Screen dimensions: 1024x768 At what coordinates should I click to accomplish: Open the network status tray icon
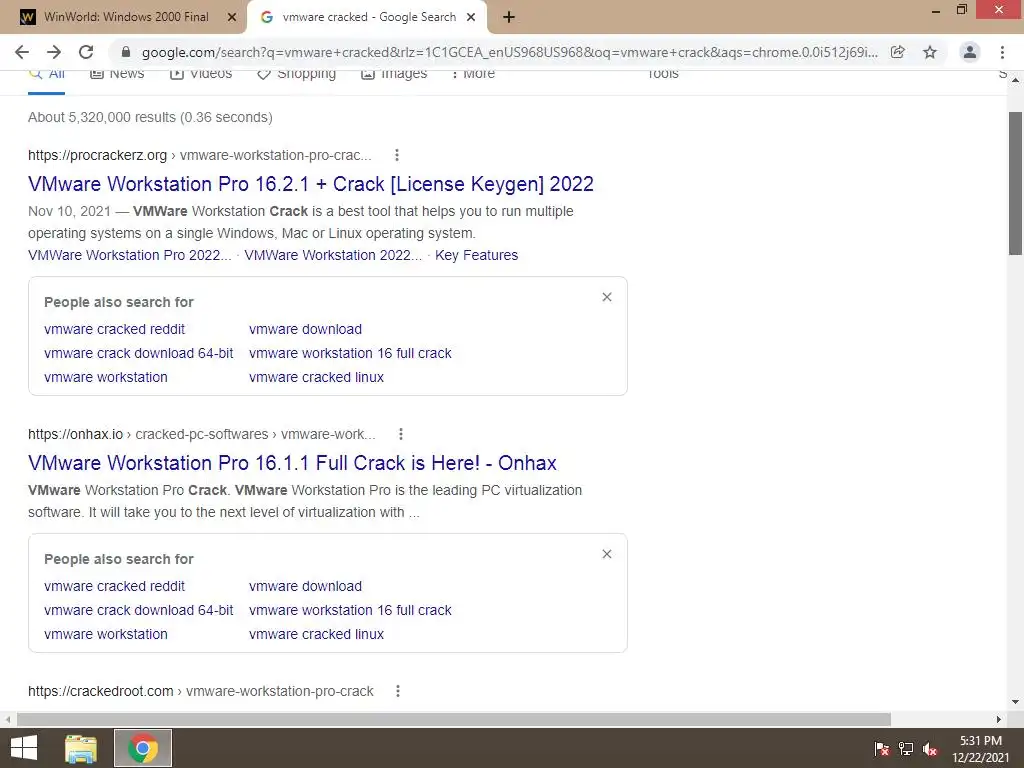[906, 748]
